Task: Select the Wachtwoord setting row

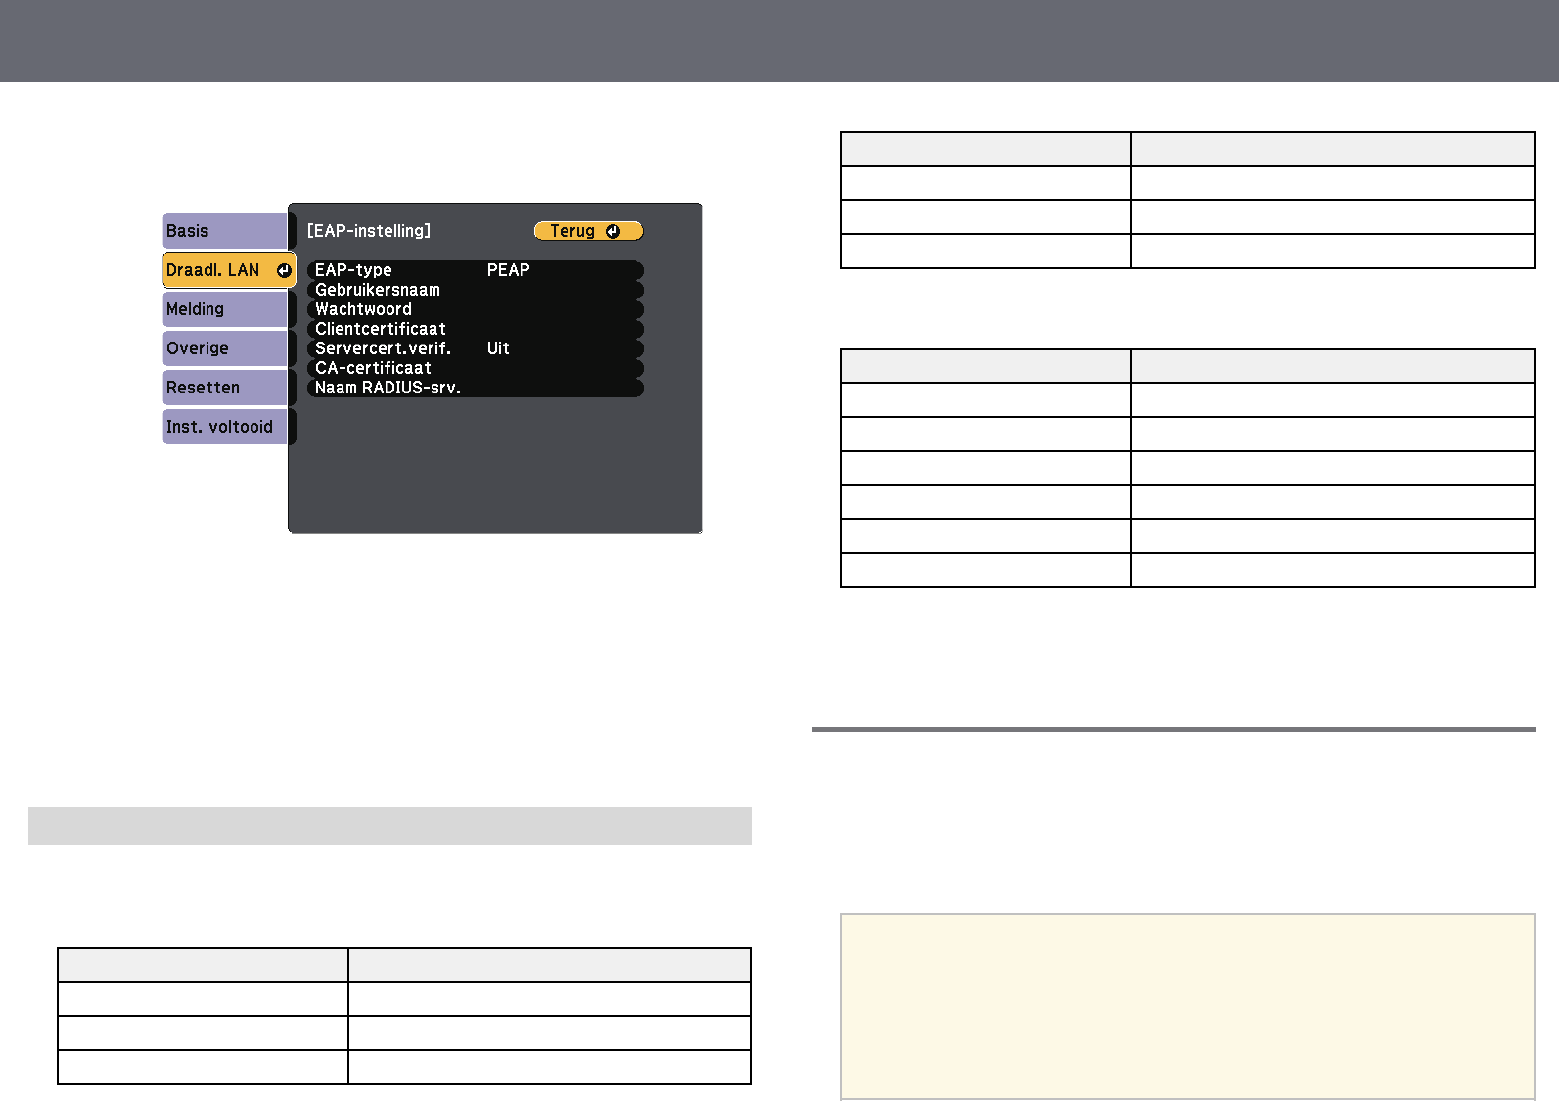Action: point(475,309)
